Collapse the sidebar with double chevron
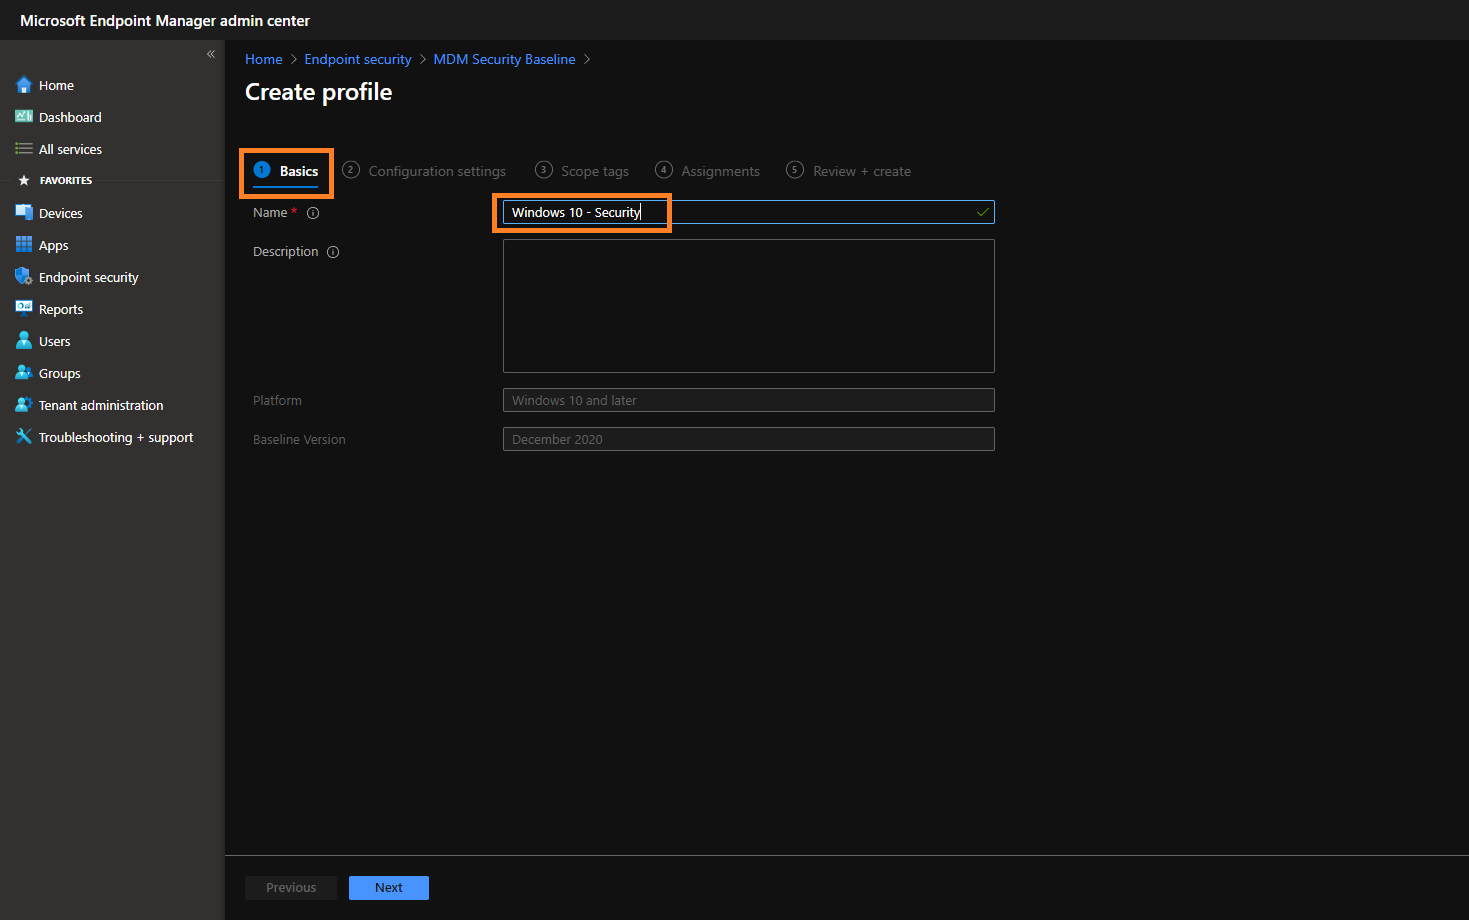The width and height of the screenshot is (1469, 920). point(211,54)
